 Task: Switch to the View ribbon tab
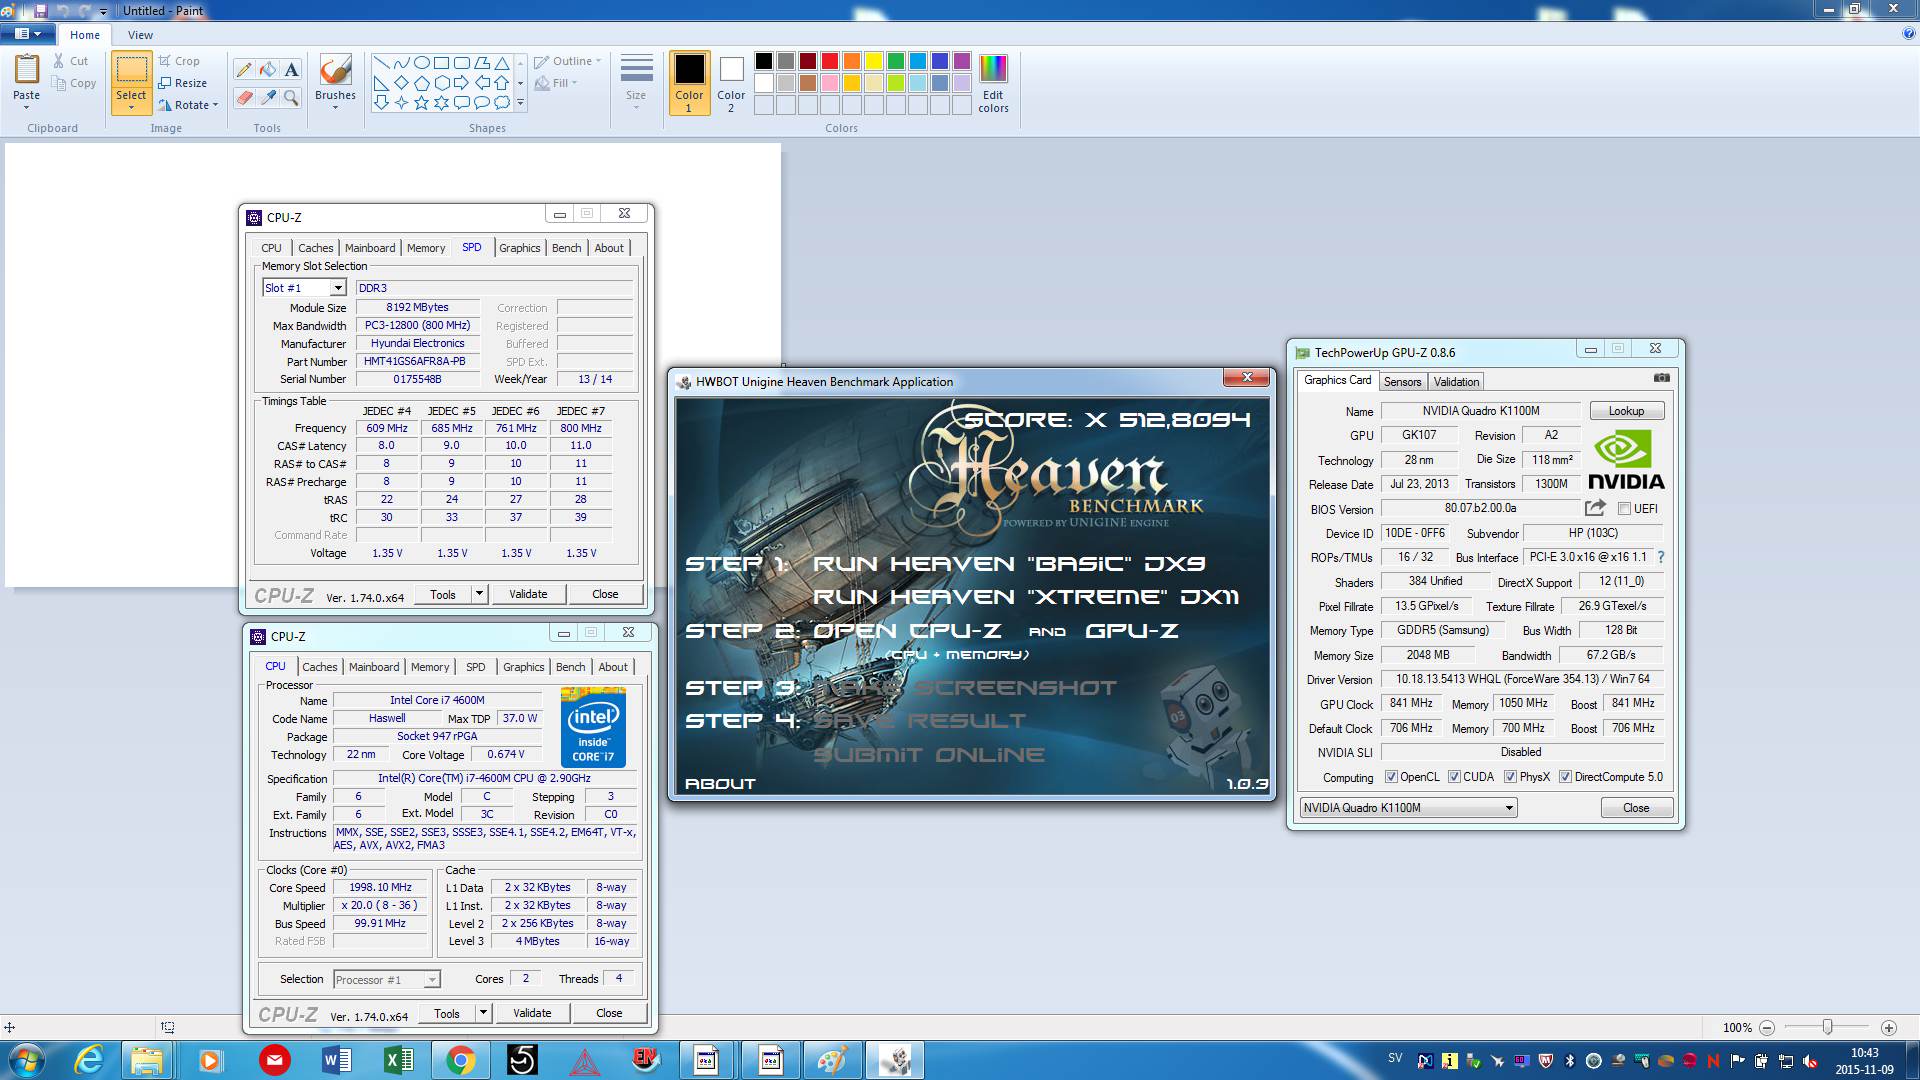(x=140, y=35)
